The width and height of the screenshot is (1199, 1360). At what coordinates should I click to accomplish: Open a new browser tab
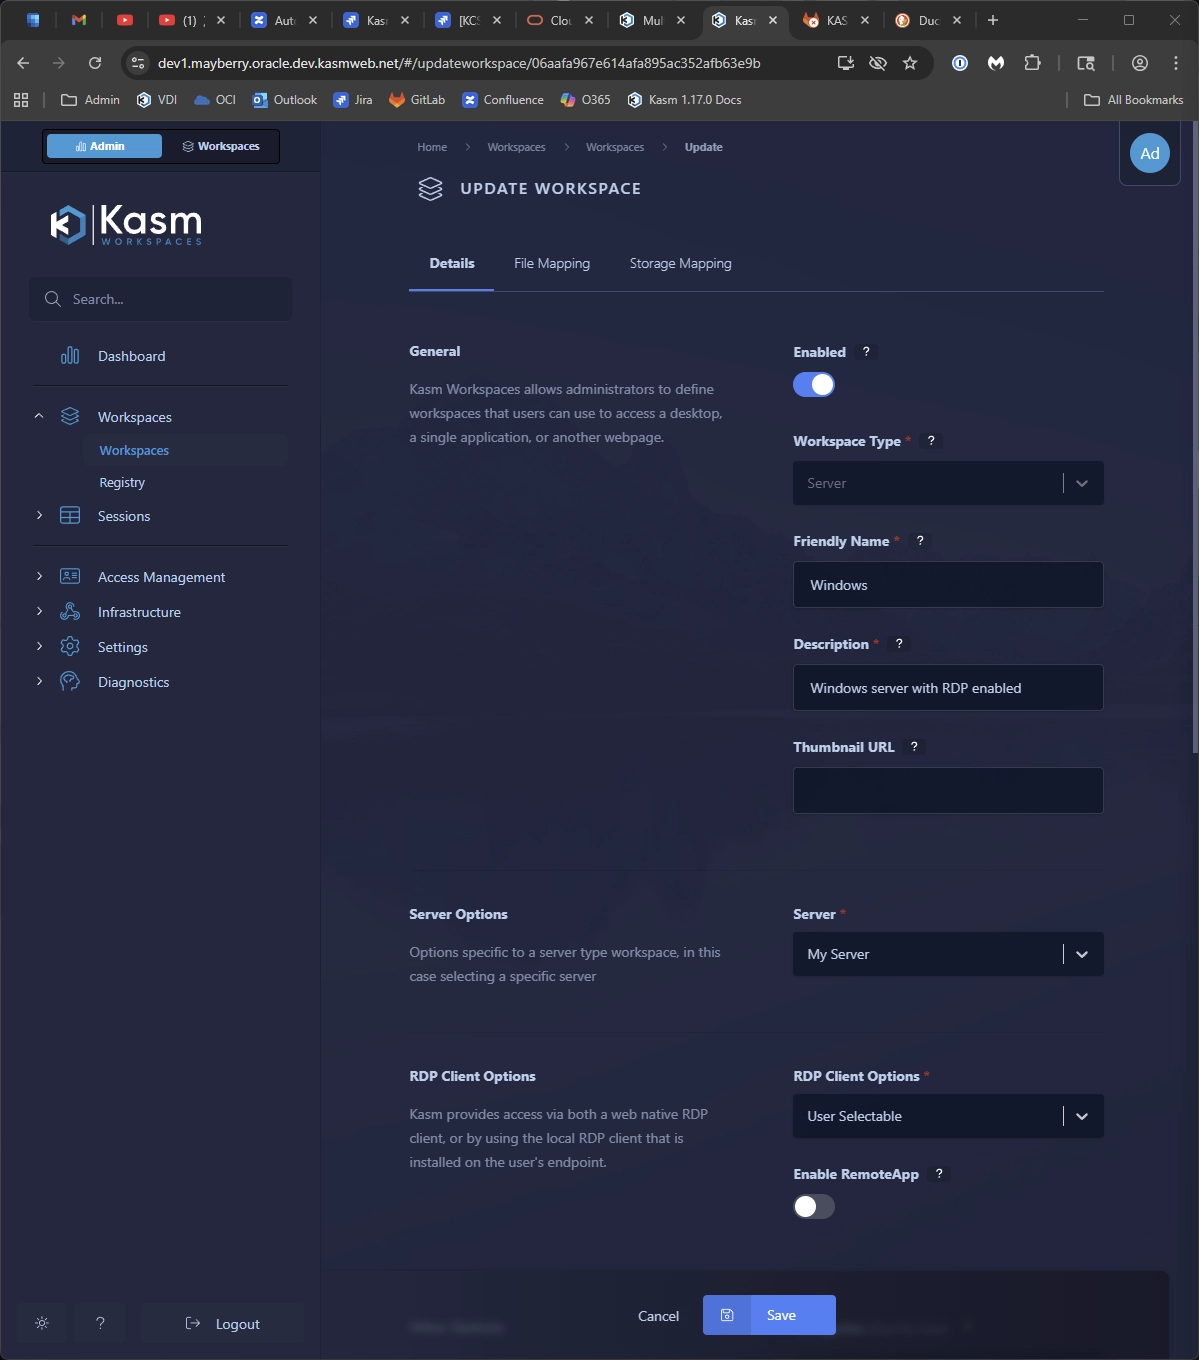(x=993, y=20)
